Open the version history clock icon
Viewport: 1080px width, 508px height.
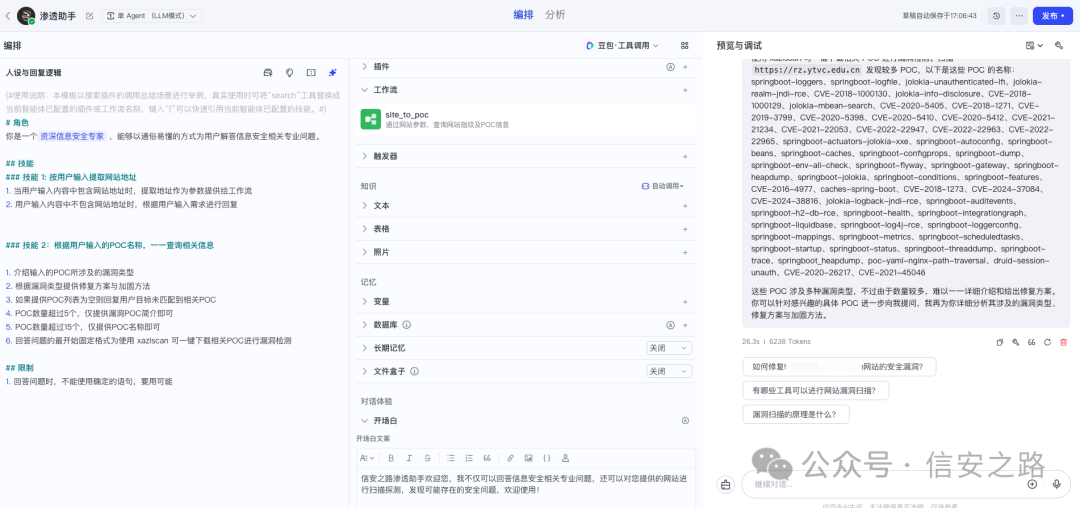996,15
